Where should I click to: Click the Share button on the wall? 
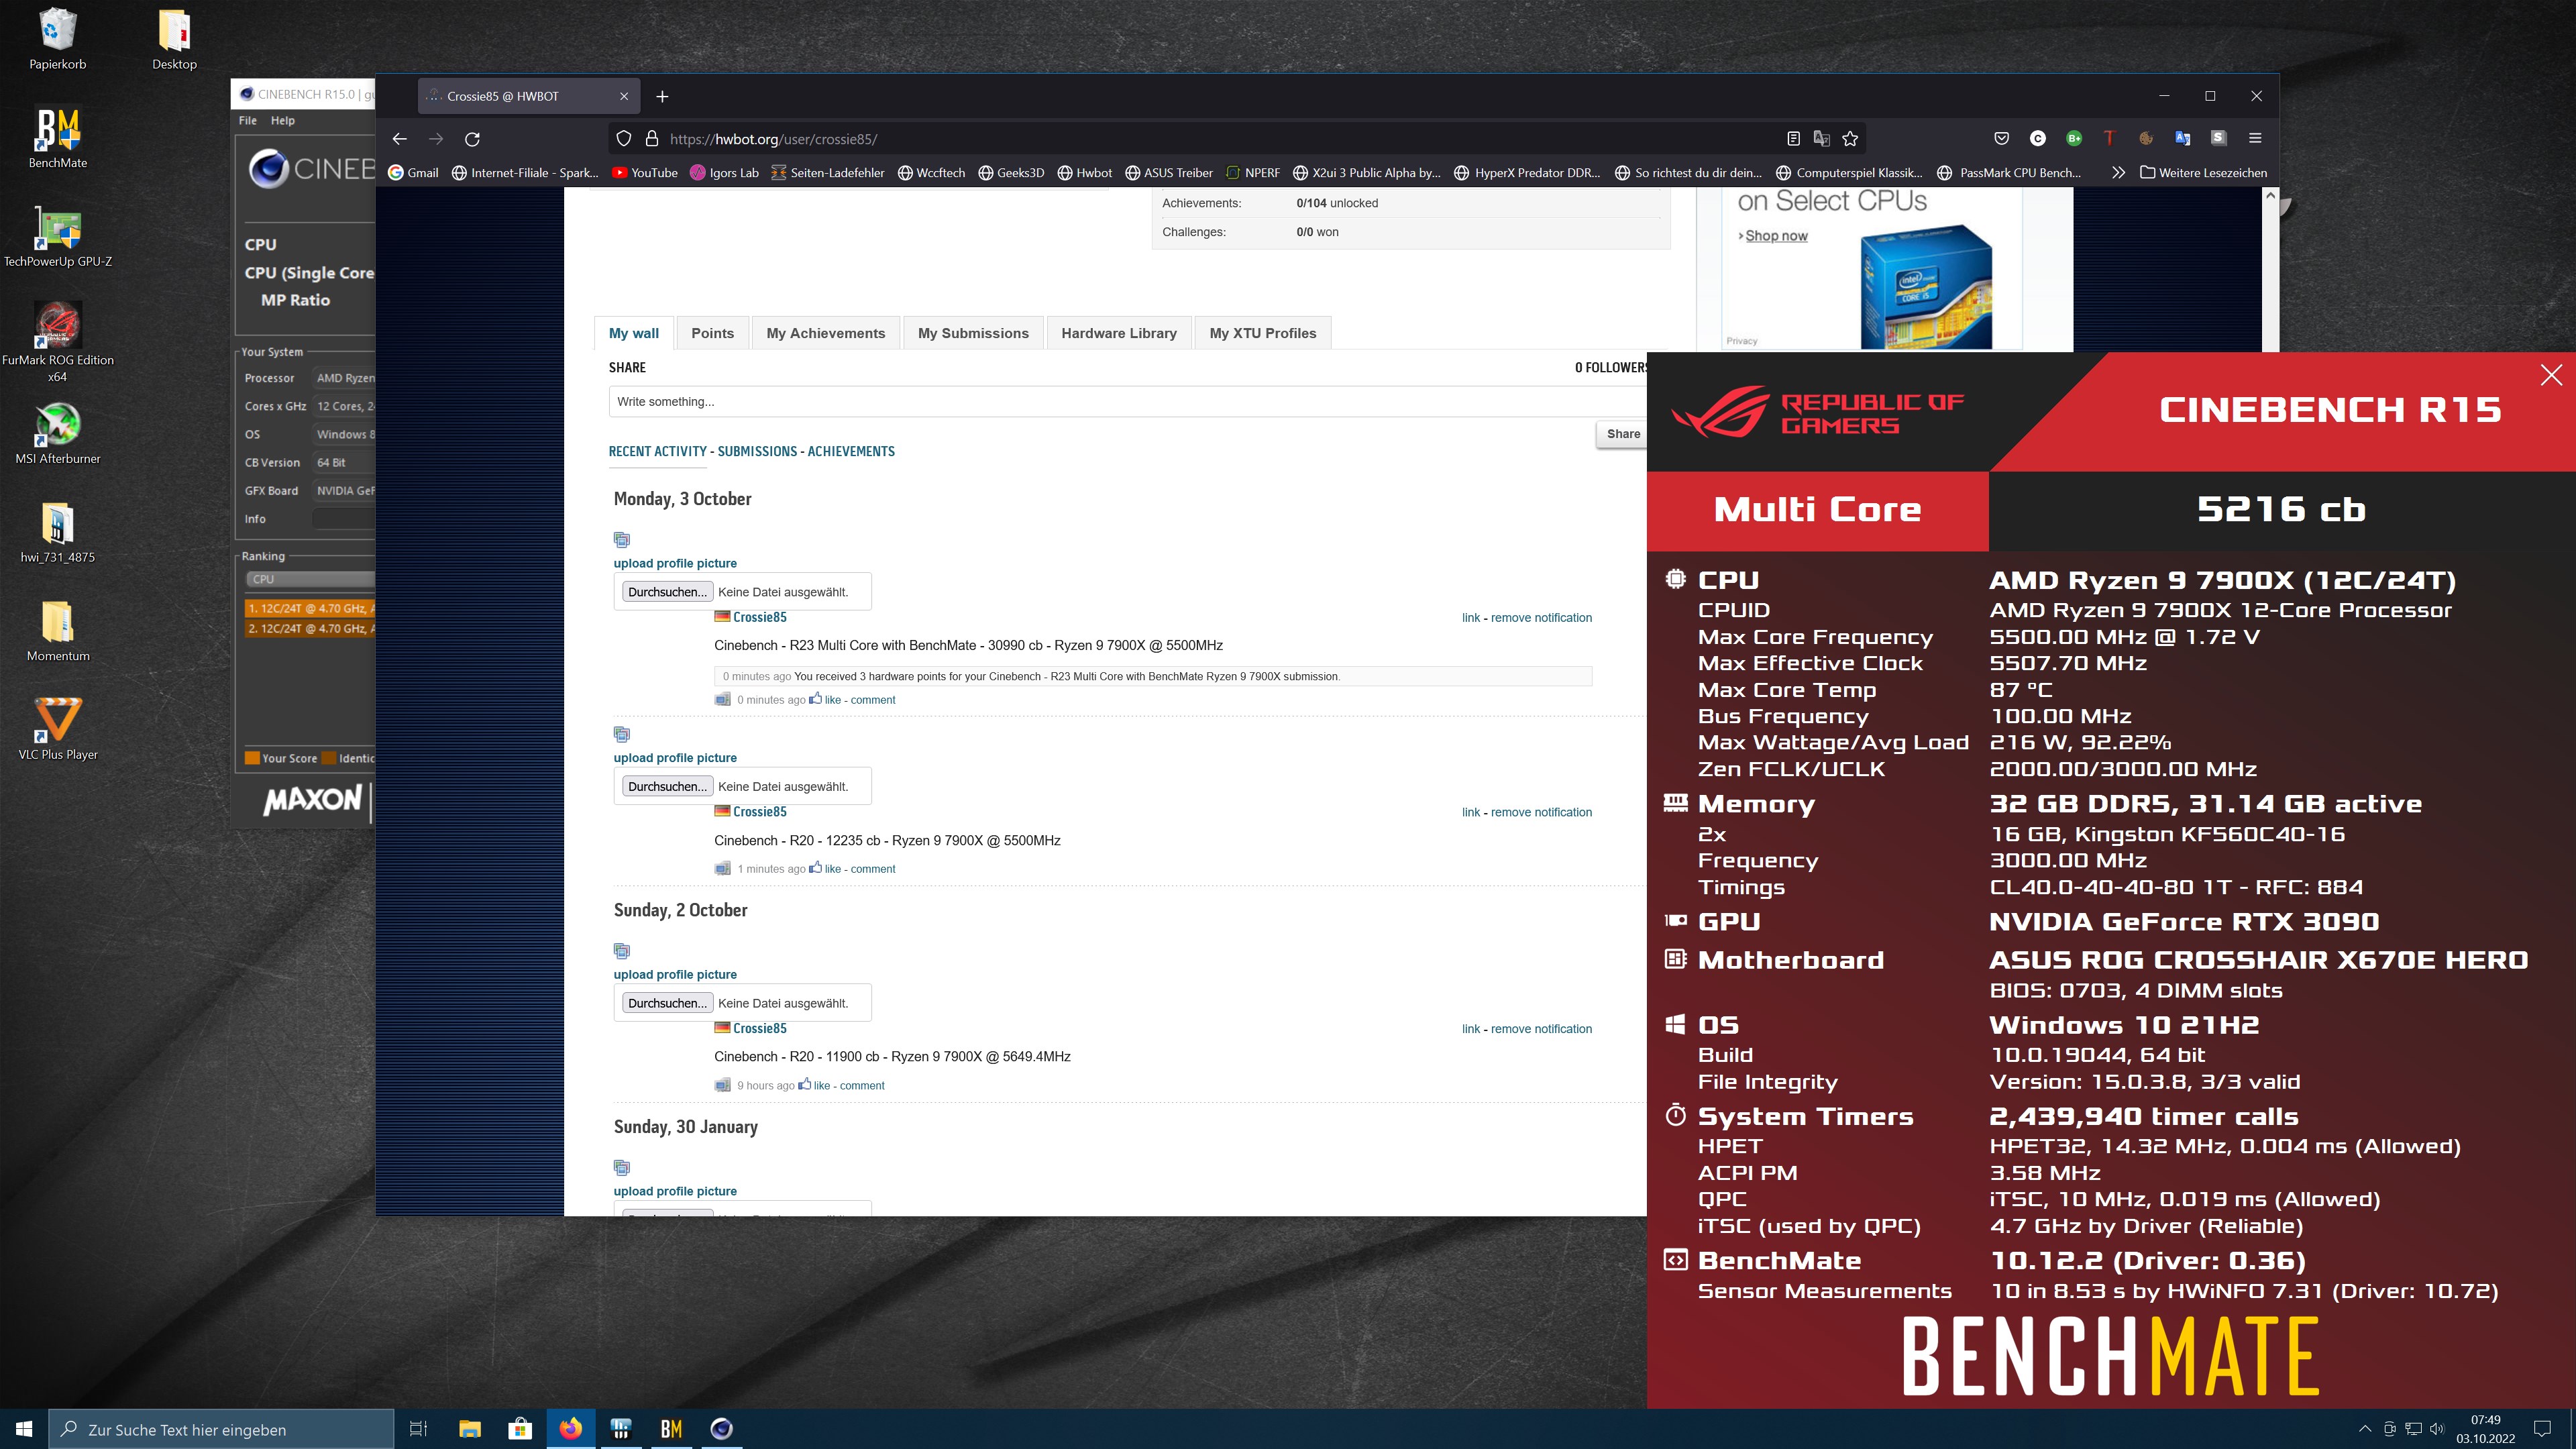pyautogui.click(x=1621, y=434)
